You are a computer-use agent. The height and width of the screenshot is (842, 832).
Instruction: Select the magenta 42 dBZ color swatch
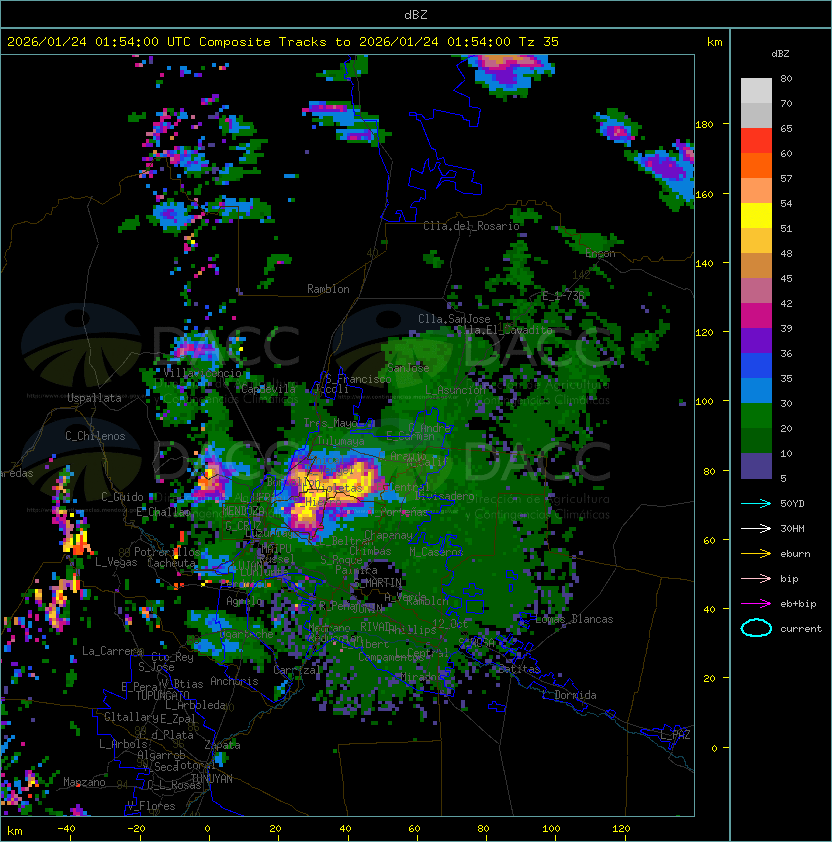coord(756,316)
